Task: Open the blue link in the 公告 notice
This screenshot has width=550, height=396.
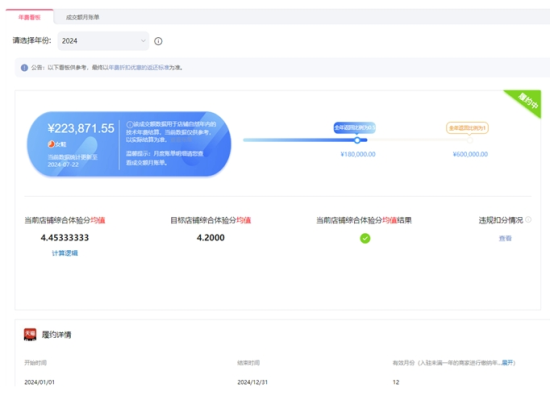Action: pos(139,67)
